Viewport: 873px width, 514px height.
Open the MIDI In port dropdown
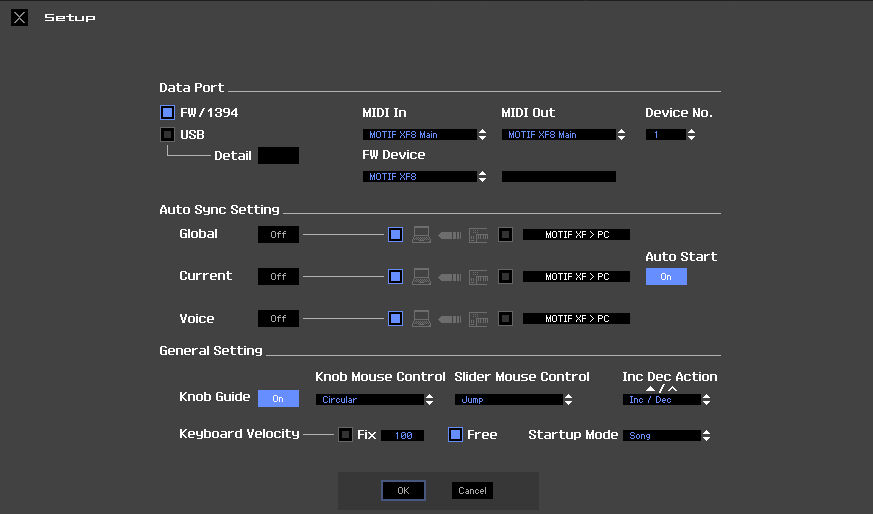[x=424, y=135]
